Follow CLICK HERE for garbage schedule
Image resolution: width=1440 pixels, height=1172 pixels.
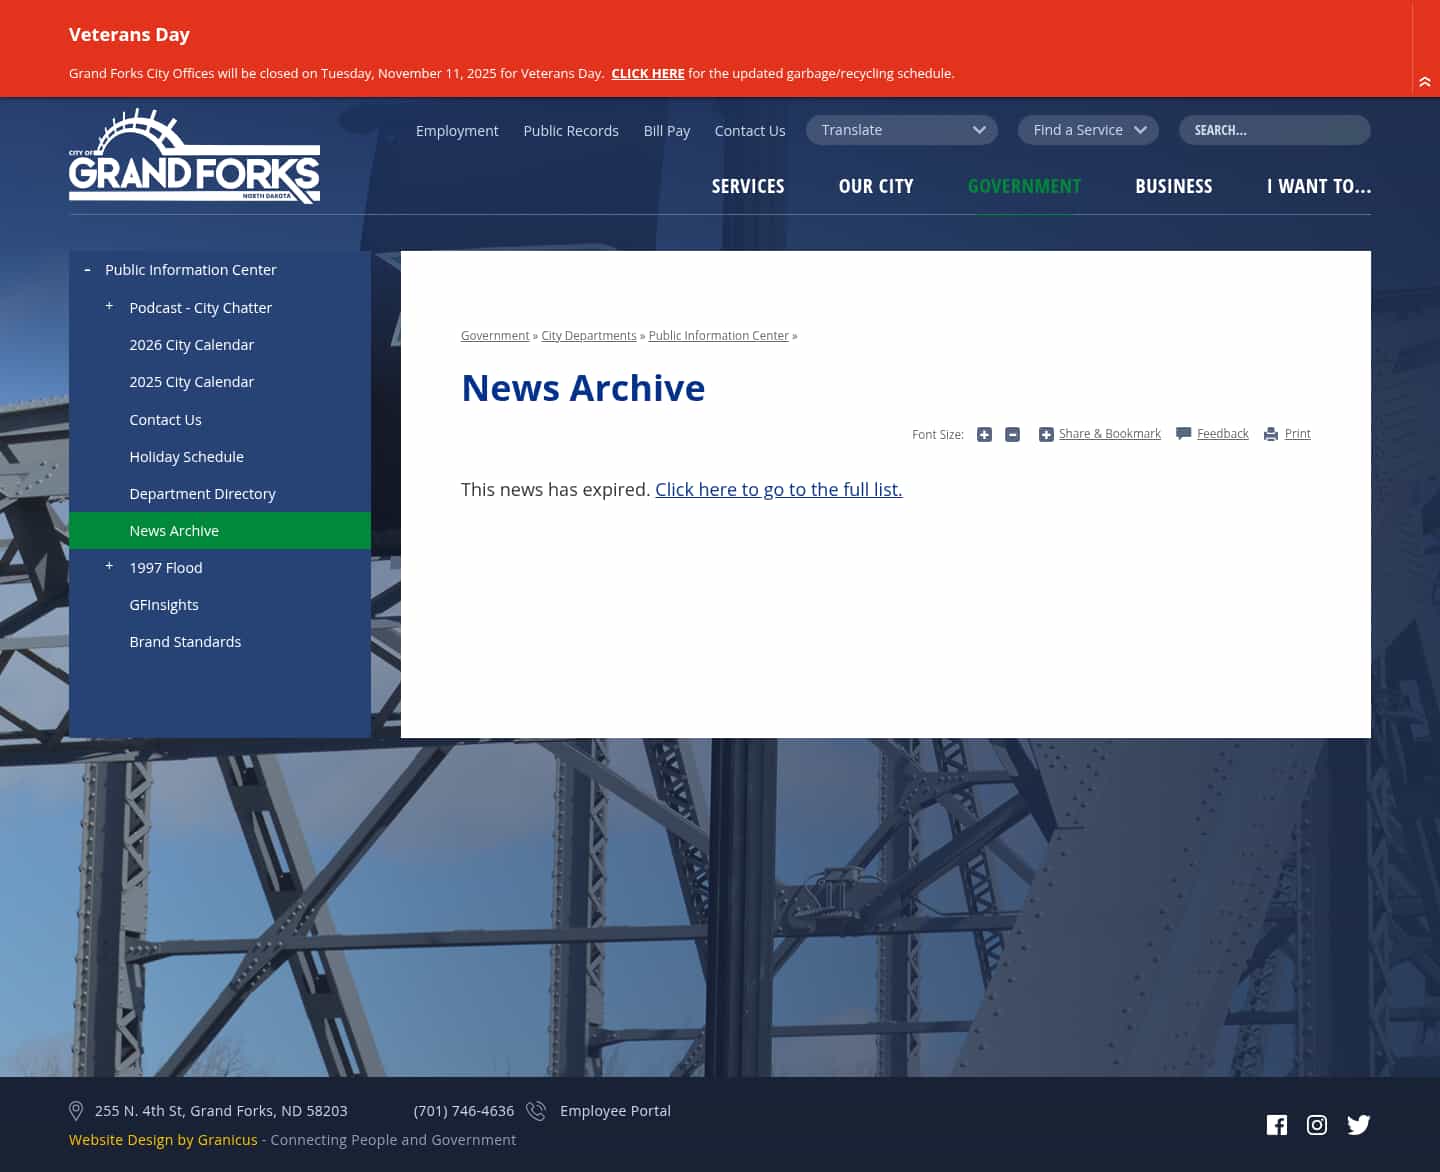(648, 73)
